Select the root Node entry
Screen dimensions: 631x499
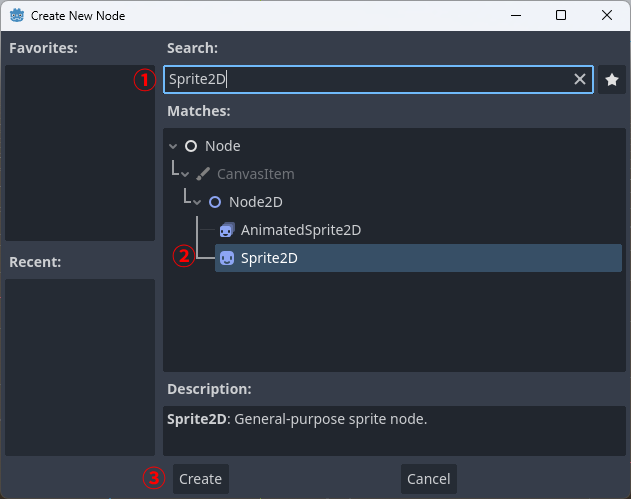(223, 146)
